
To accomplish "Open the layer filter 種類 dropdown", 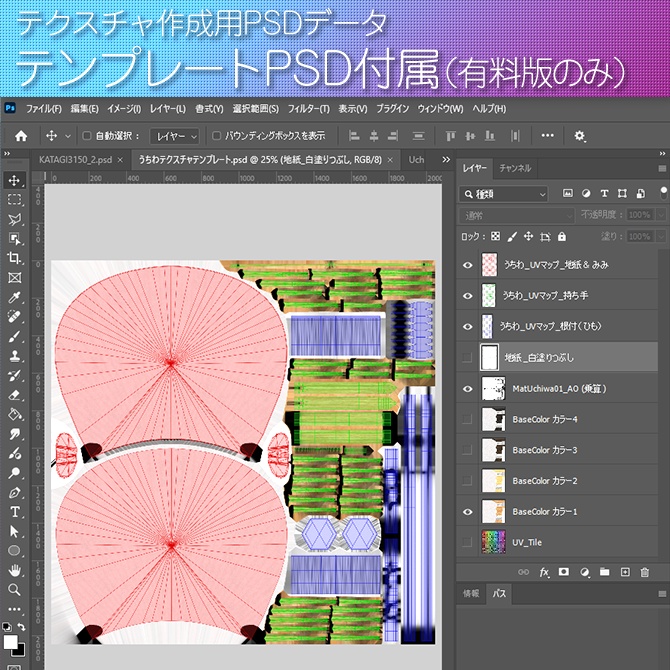I will pos(503,194).
